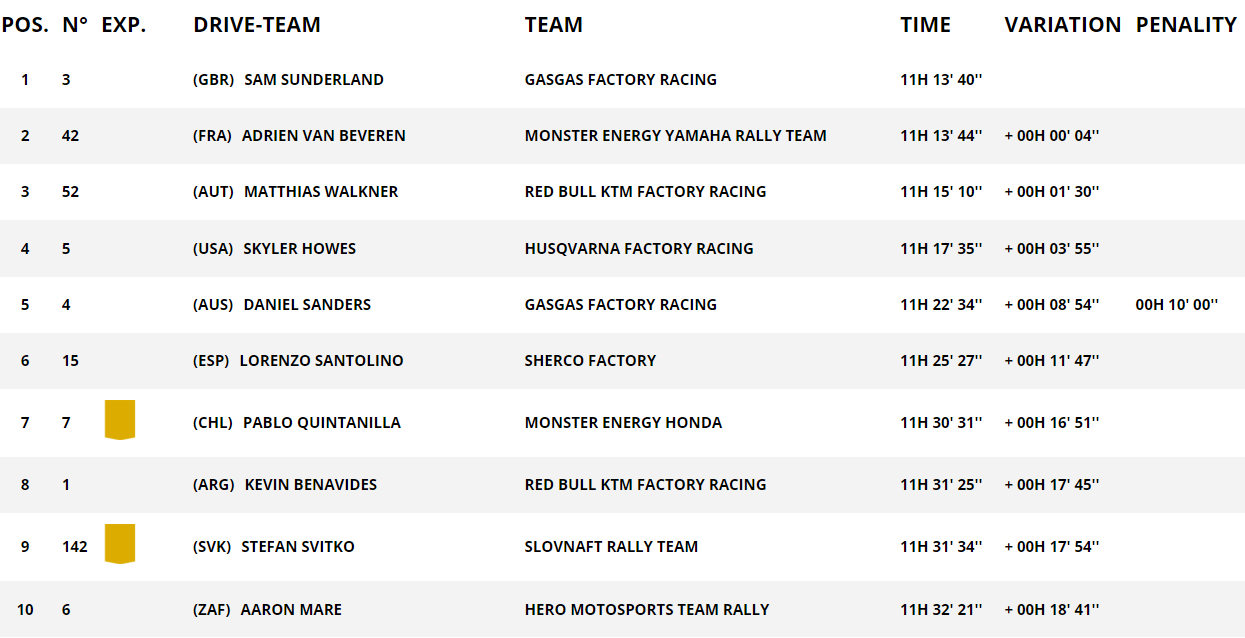Click the yellow marker beside Stefan Svitko

click(120, 544)
